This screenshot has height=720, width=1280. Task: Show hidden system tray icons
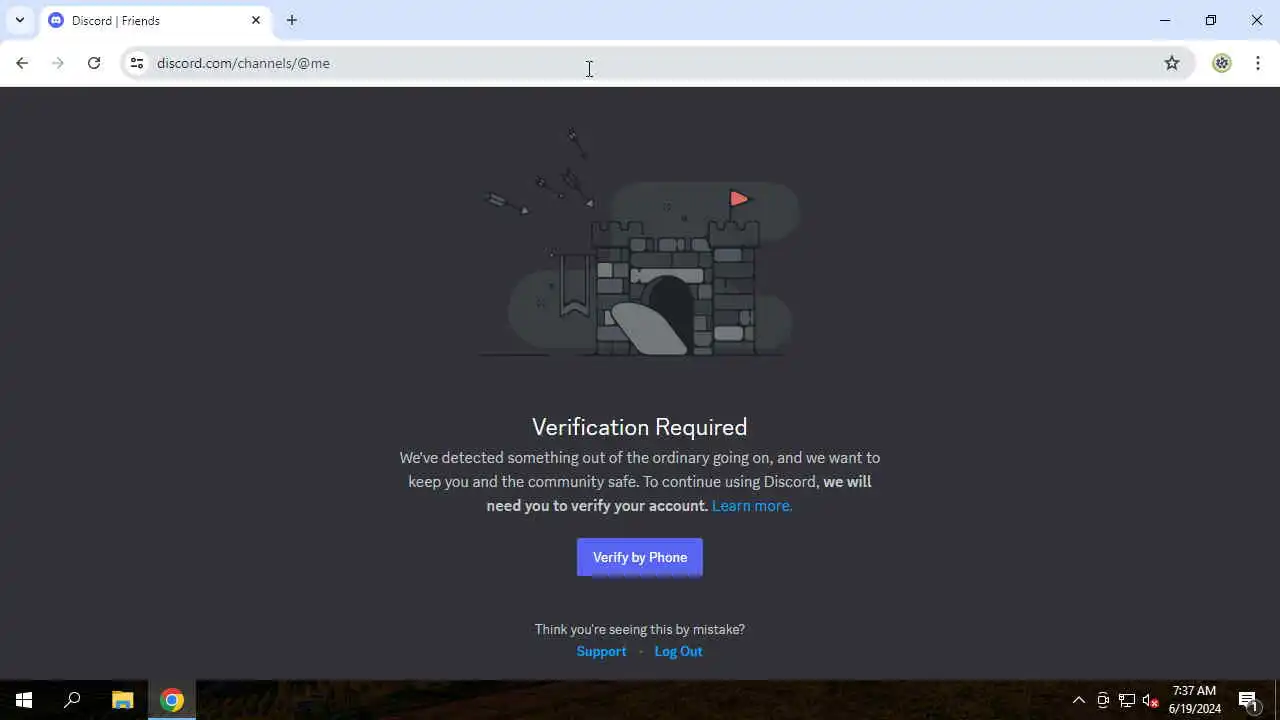click(1078, 700)
